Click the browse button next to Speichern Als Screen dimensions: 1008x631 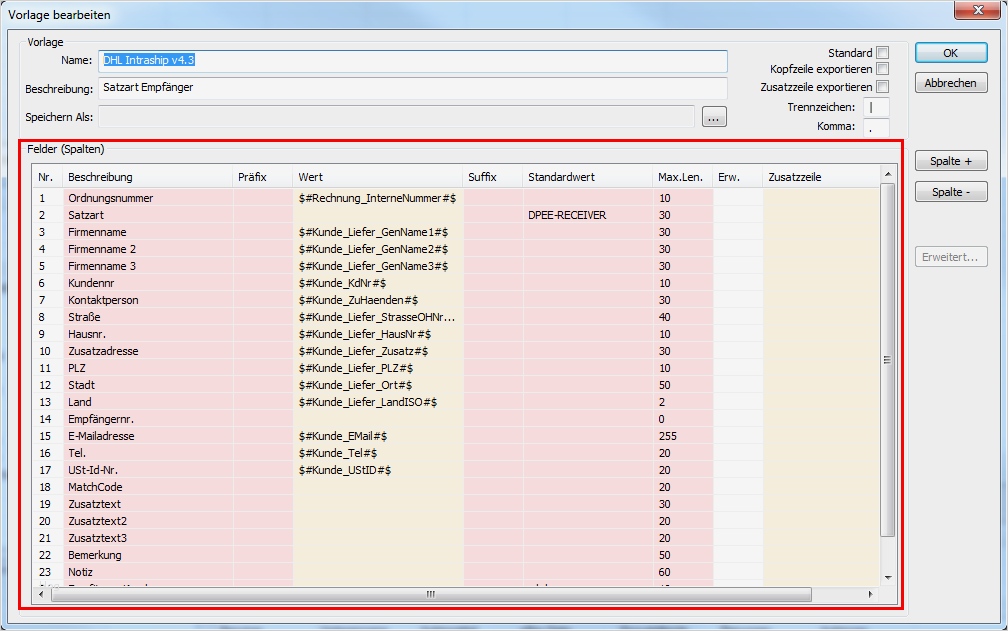(x=714, y=117)
